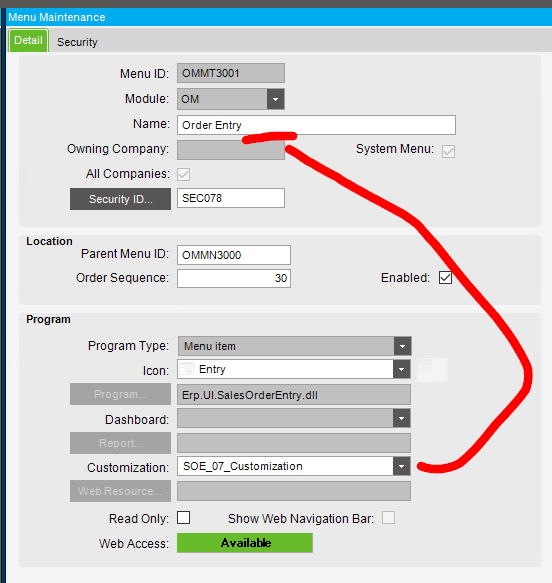Click the Program... button
552x583 pixels.
pos(120,394)
